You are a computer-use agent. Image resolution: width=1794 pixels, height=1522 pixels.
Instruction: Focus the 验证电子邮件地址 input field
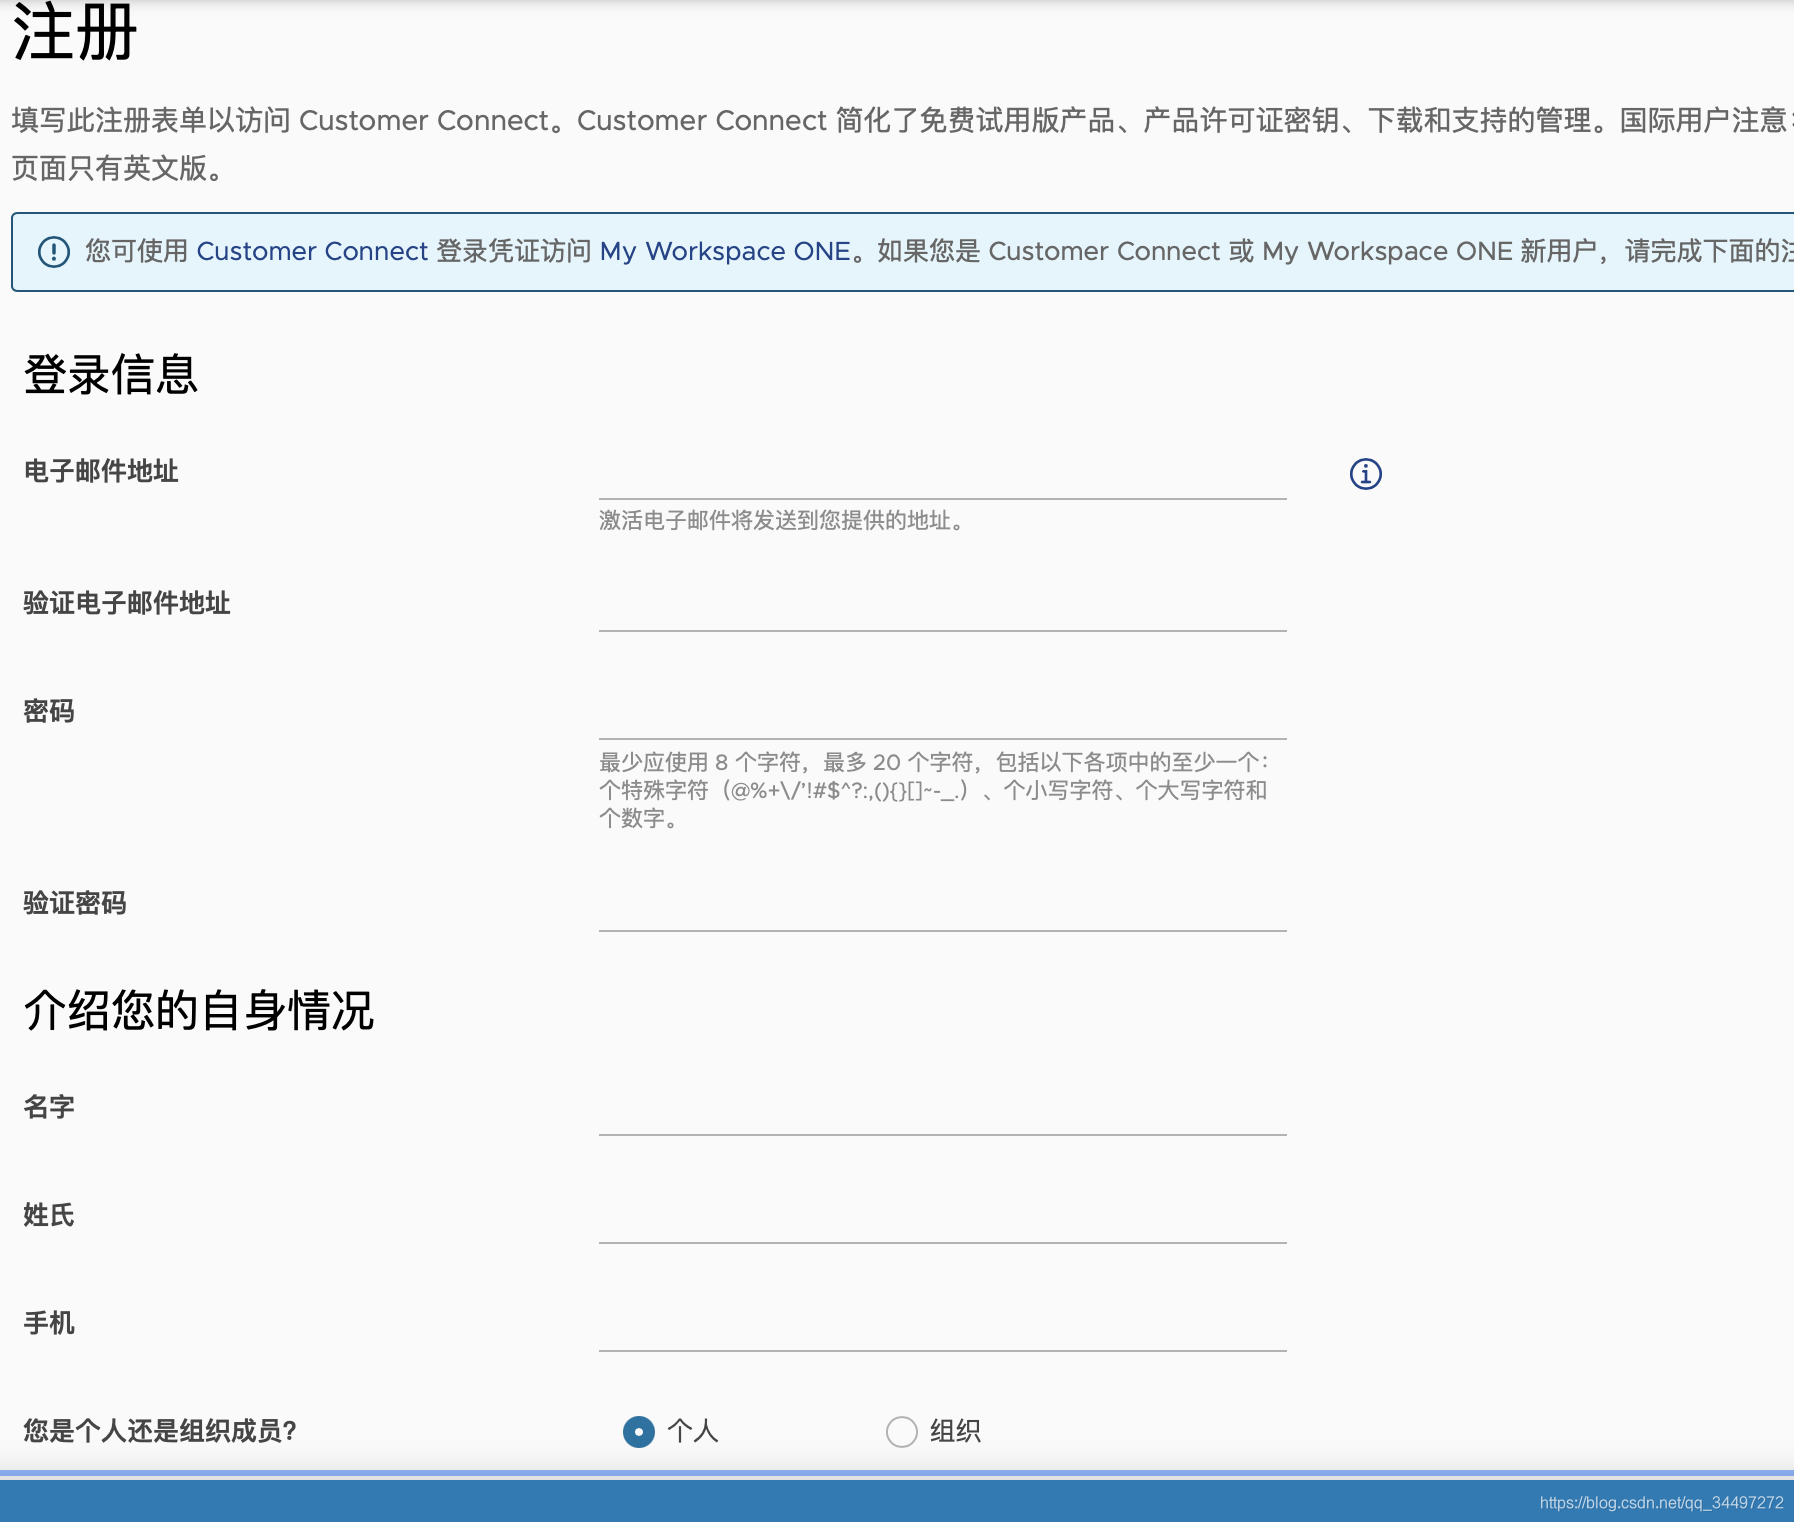pyautogui.click(x=942, y=606)
